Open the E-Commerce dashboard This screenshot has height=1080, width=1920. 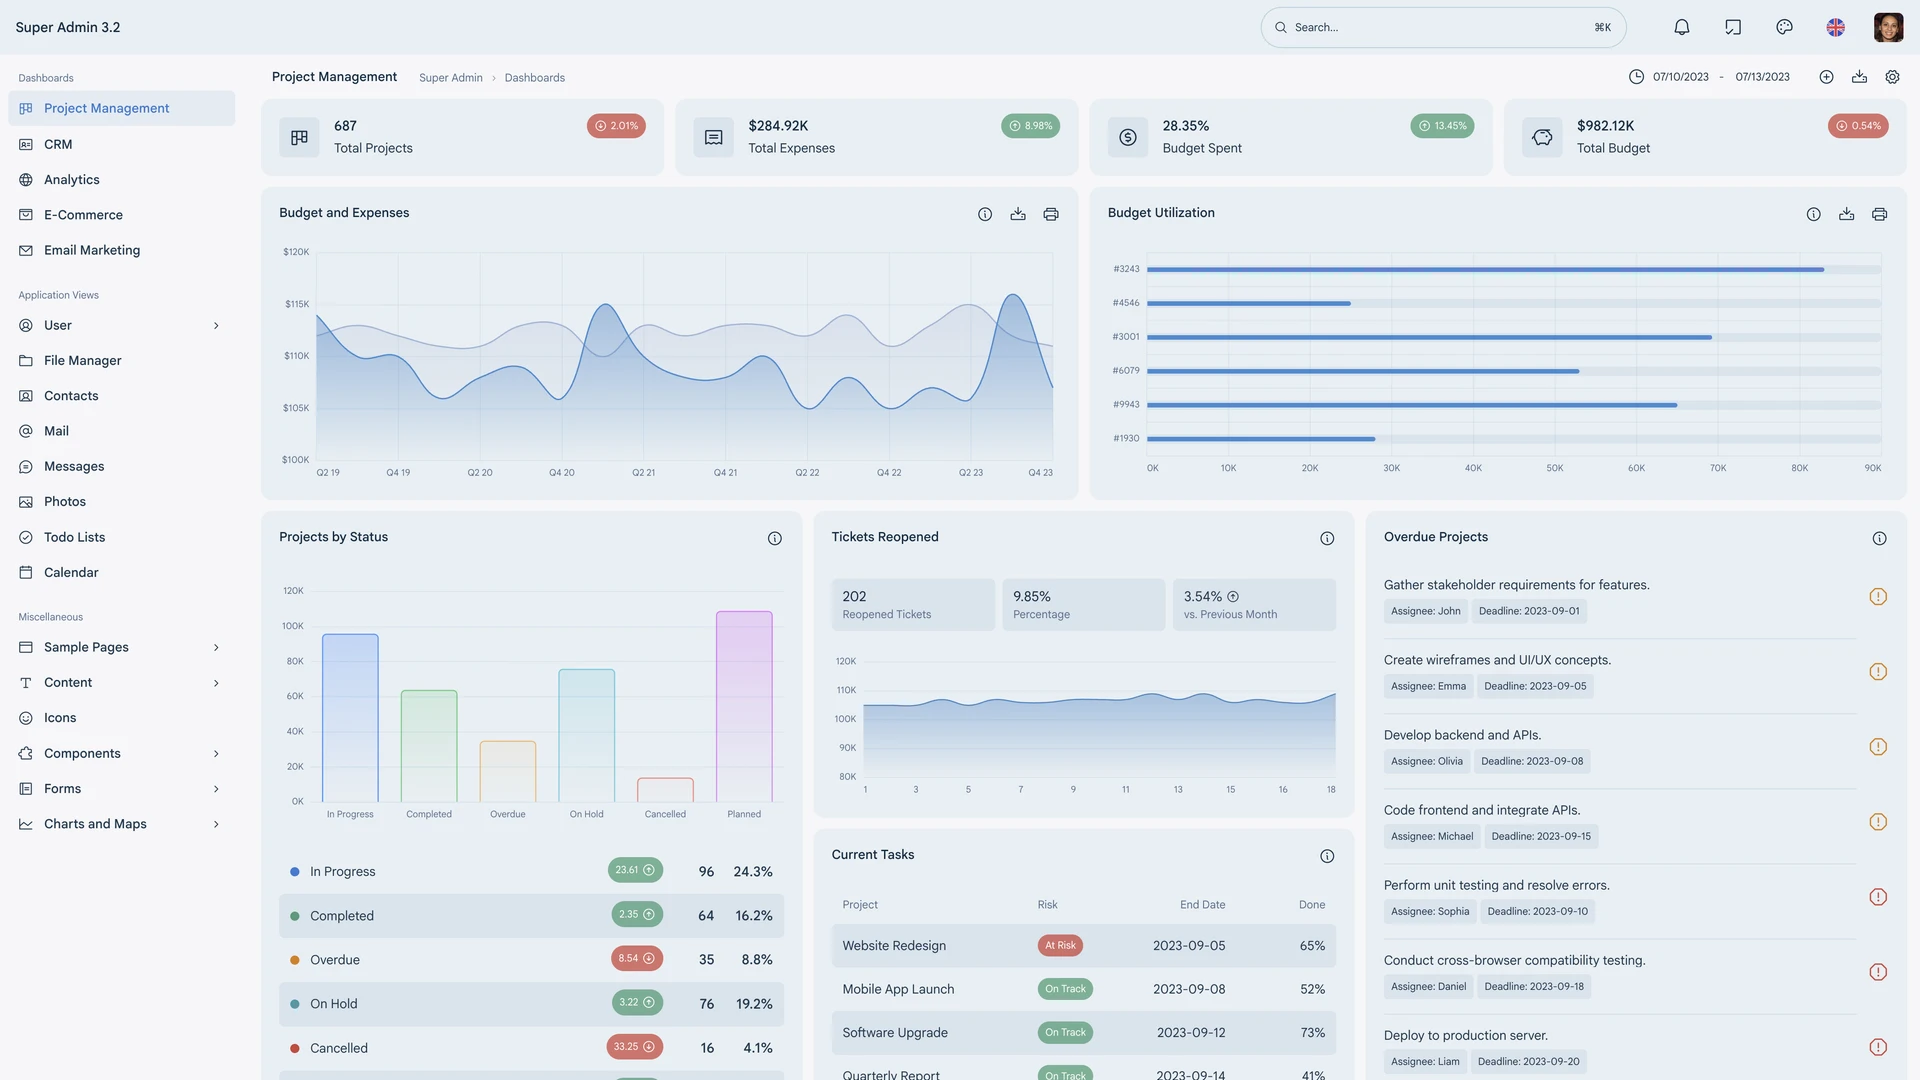(x=121, y=215)
